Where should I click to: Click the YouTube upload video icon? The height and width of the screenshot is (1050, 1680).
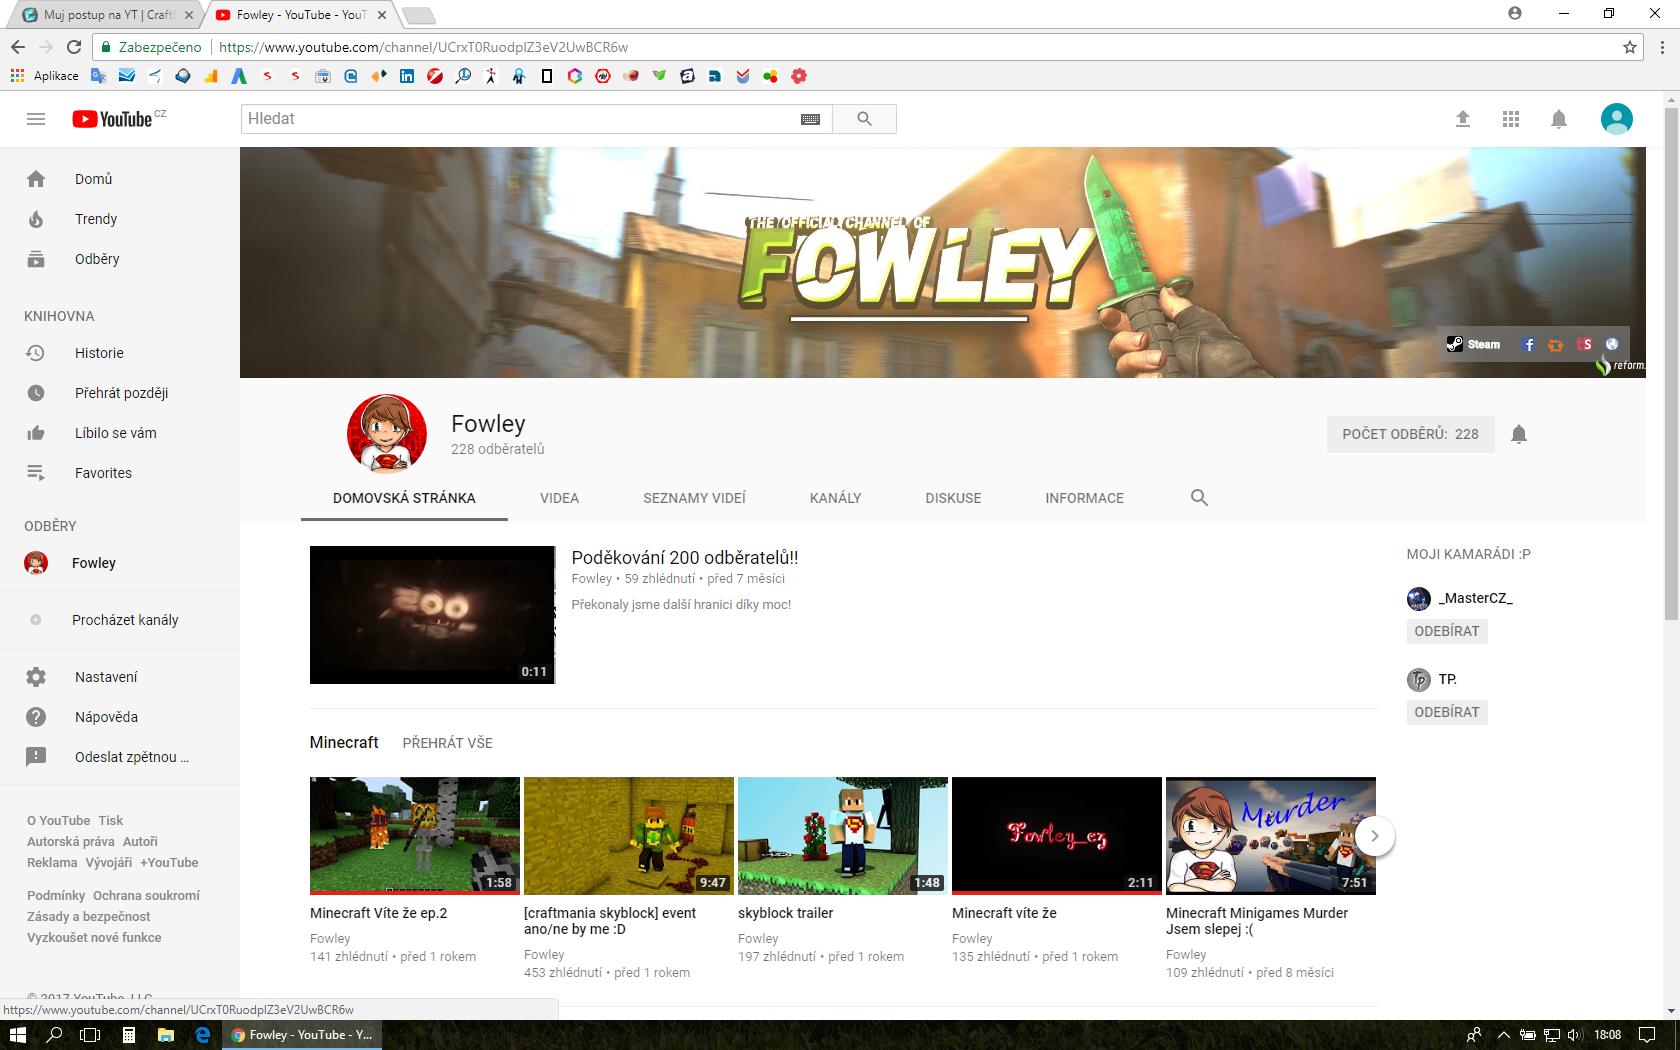tap(1462, 119)
